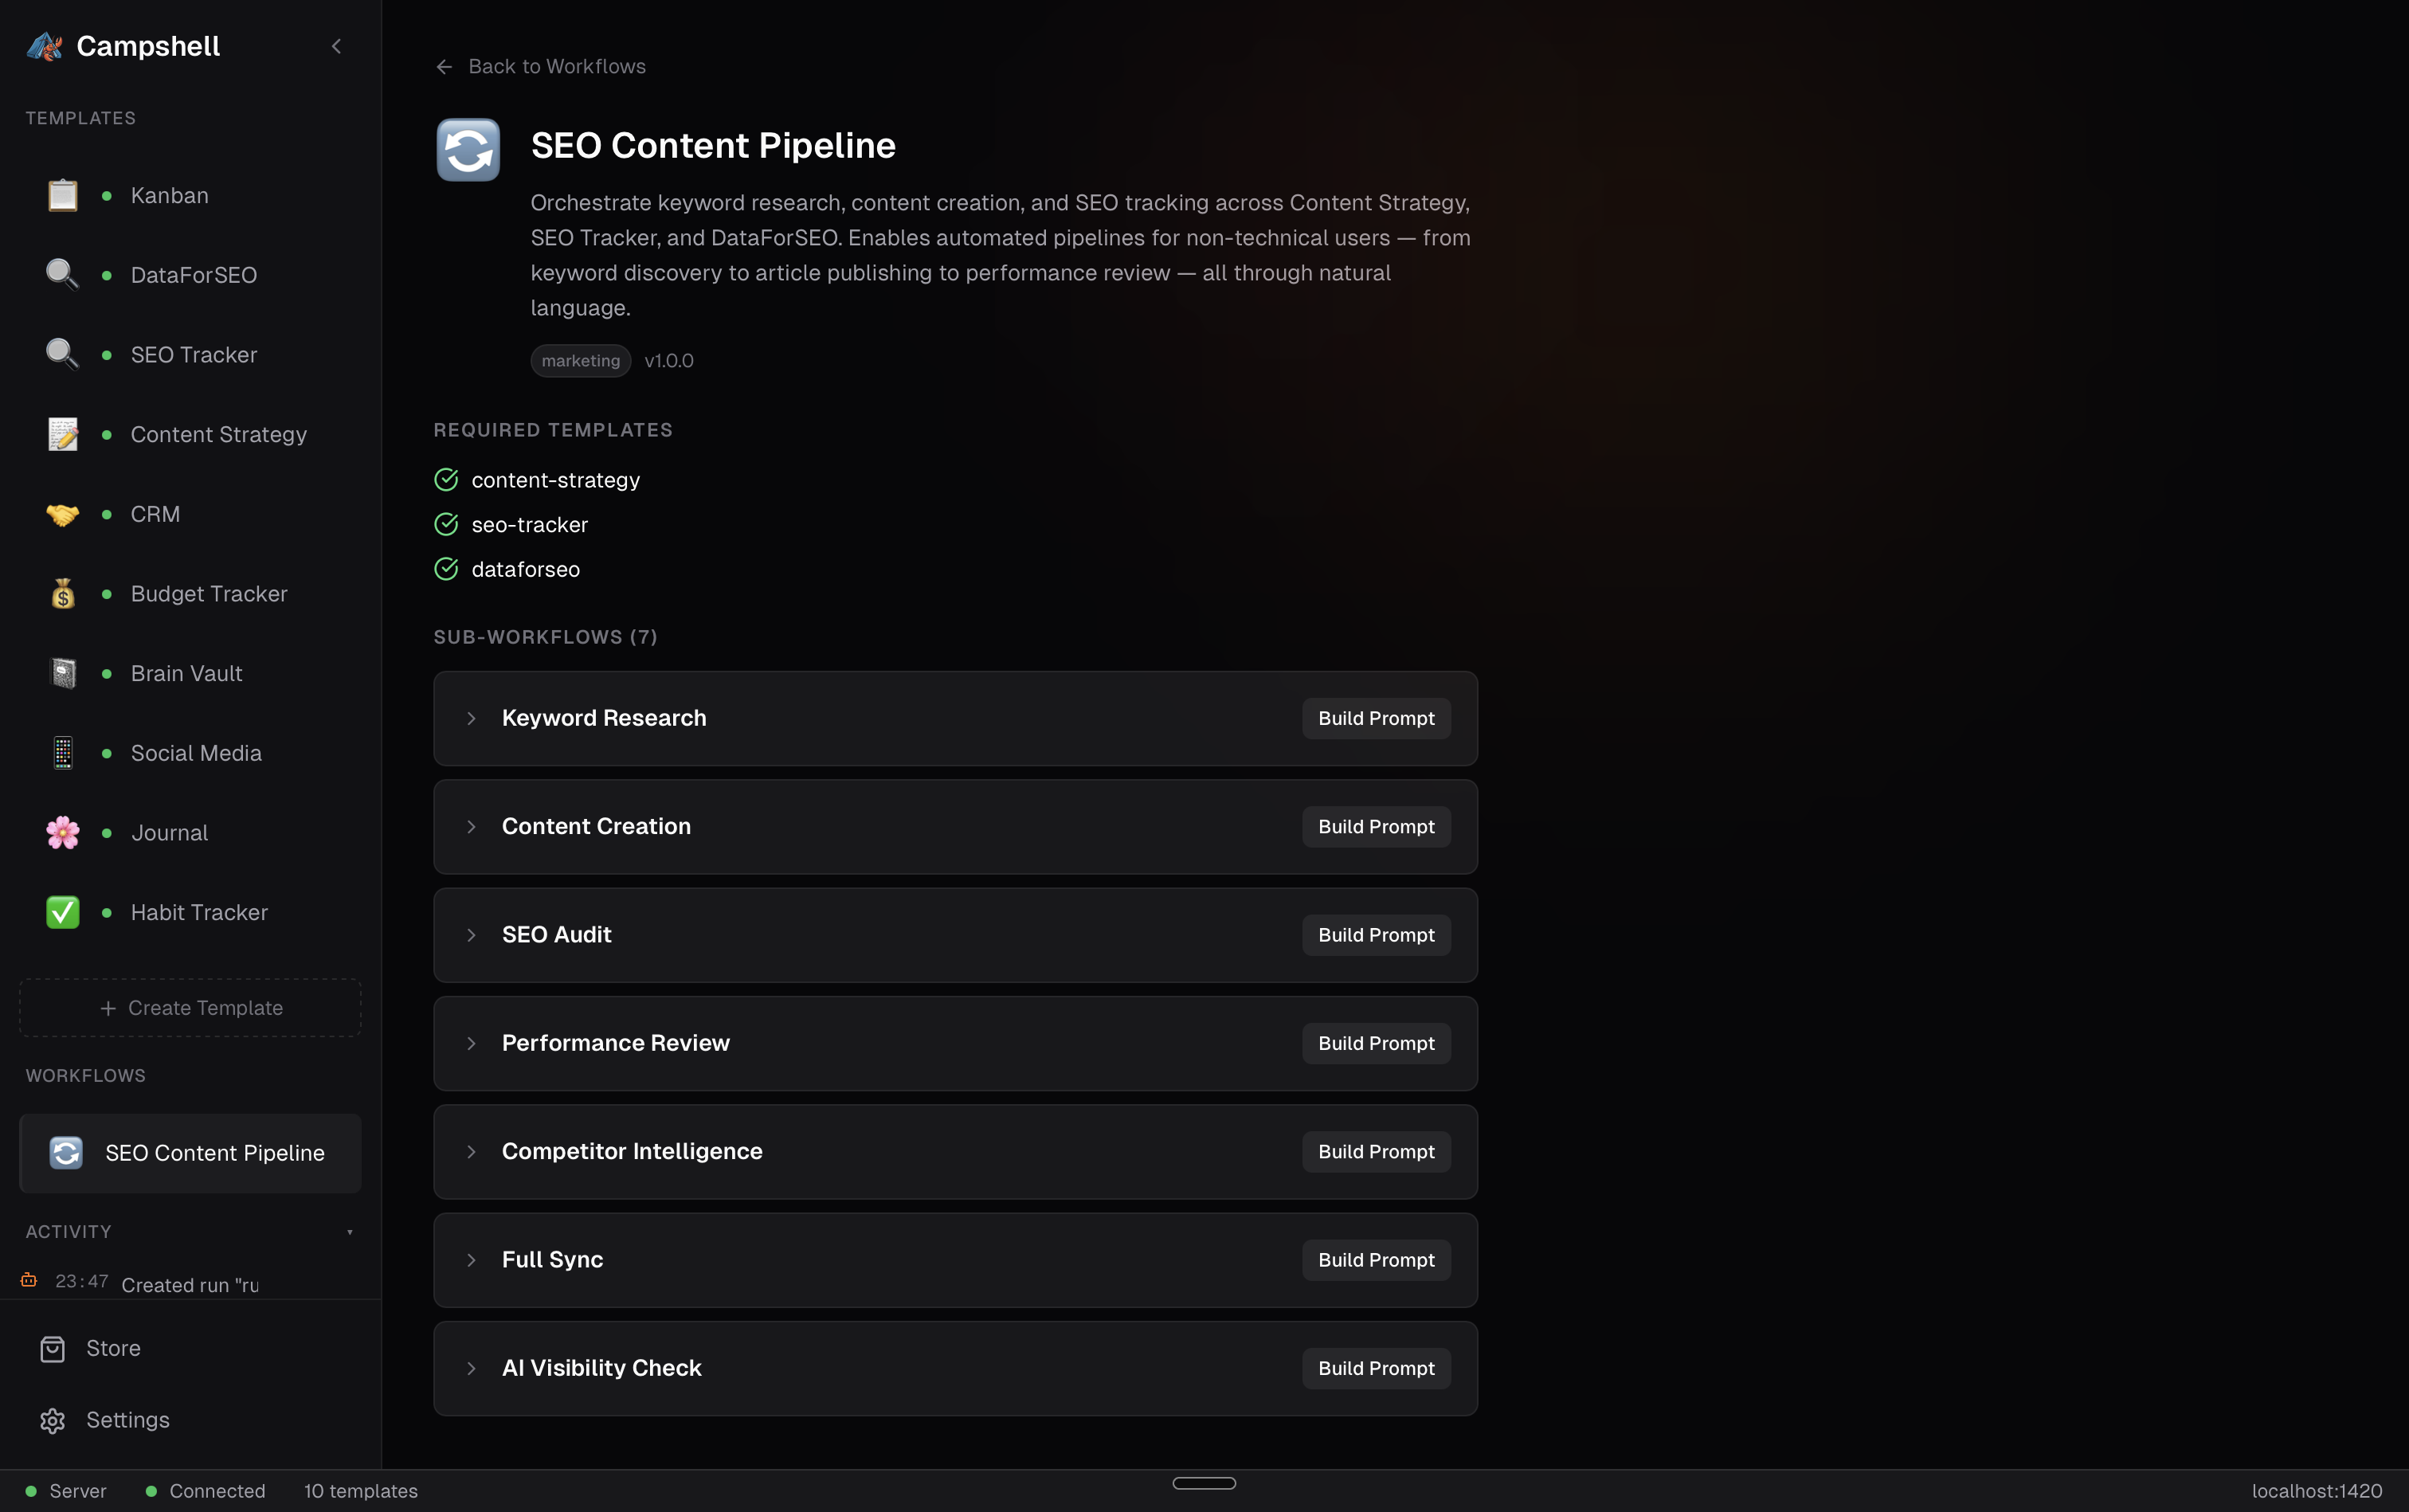The image size is (2409, 1512).
Task: Click the dataforseo check circle
Action: (446, 569)
